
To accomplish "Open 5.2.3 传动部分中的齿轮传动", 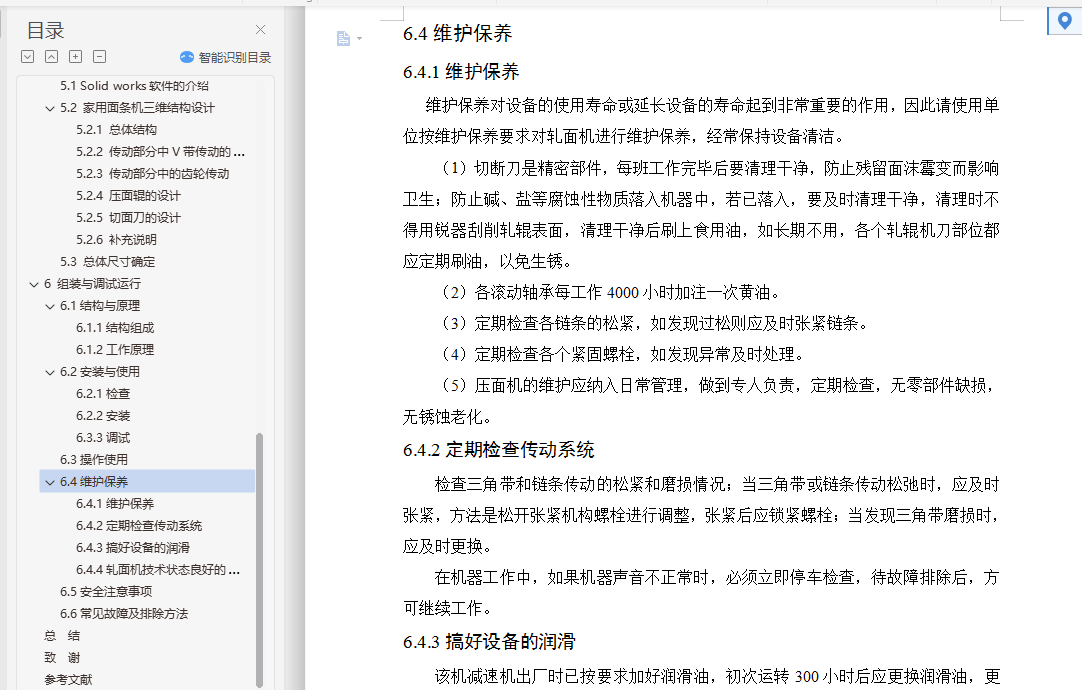I will 153,174.
